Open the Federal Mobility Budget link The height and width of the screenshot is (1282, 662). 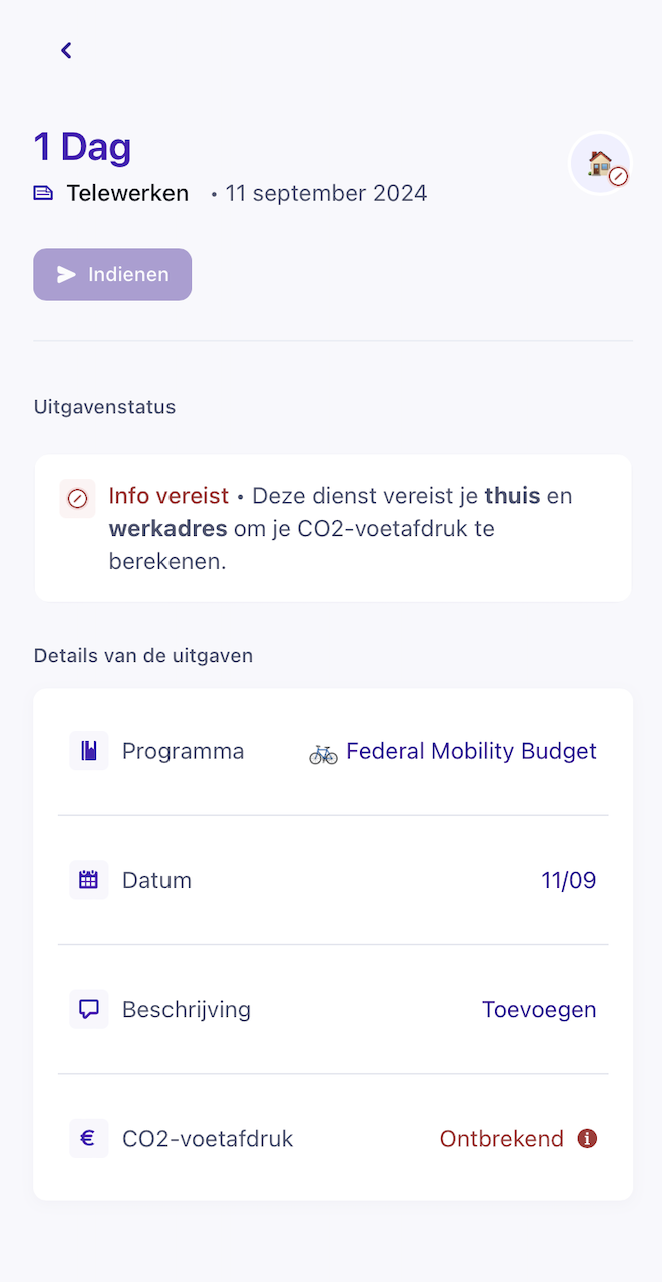[471, 751]
